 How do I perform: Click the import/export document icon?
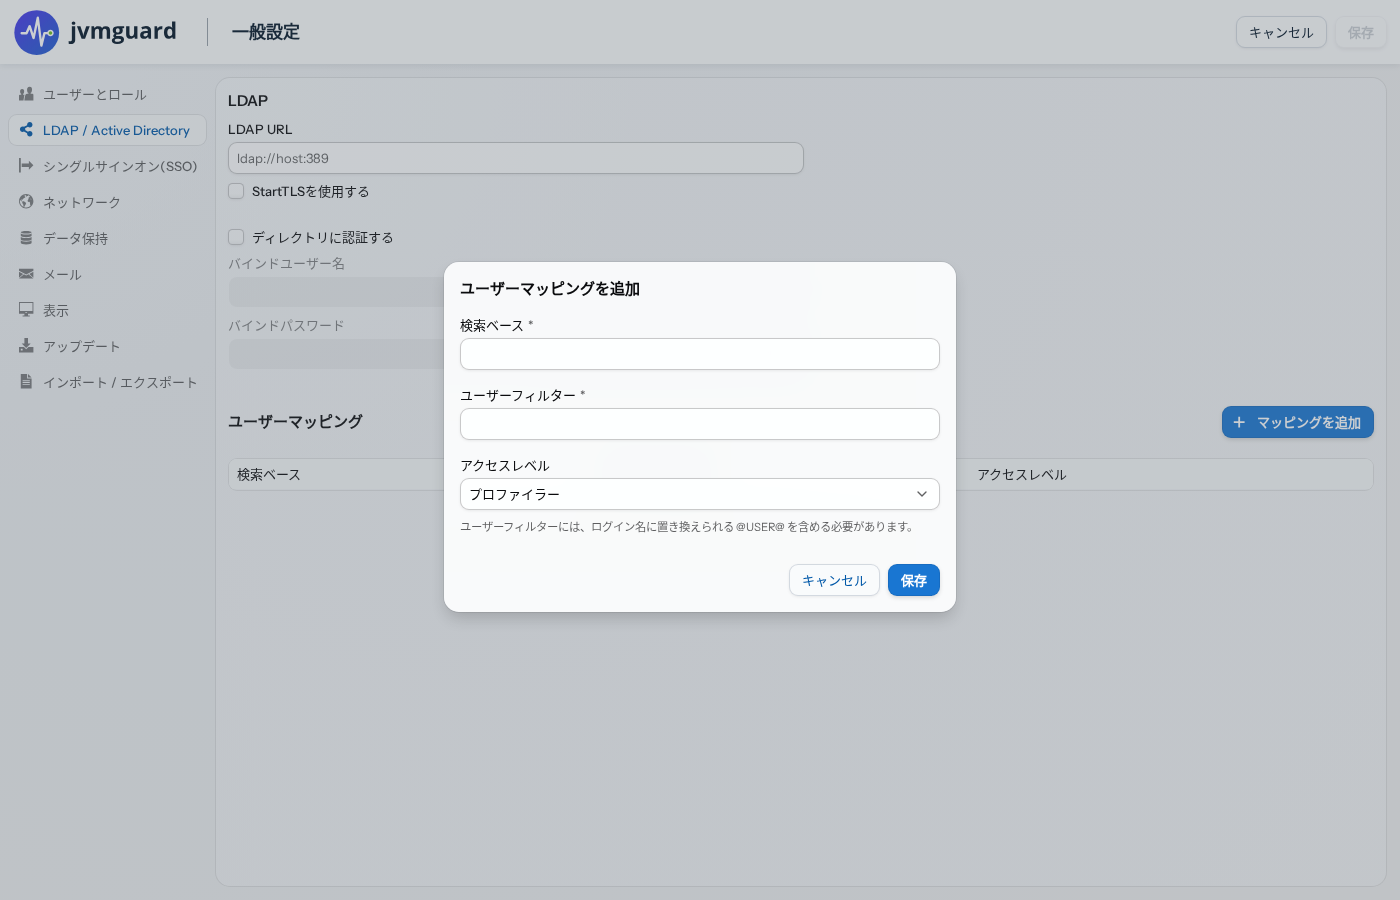[x=26, y=382]
